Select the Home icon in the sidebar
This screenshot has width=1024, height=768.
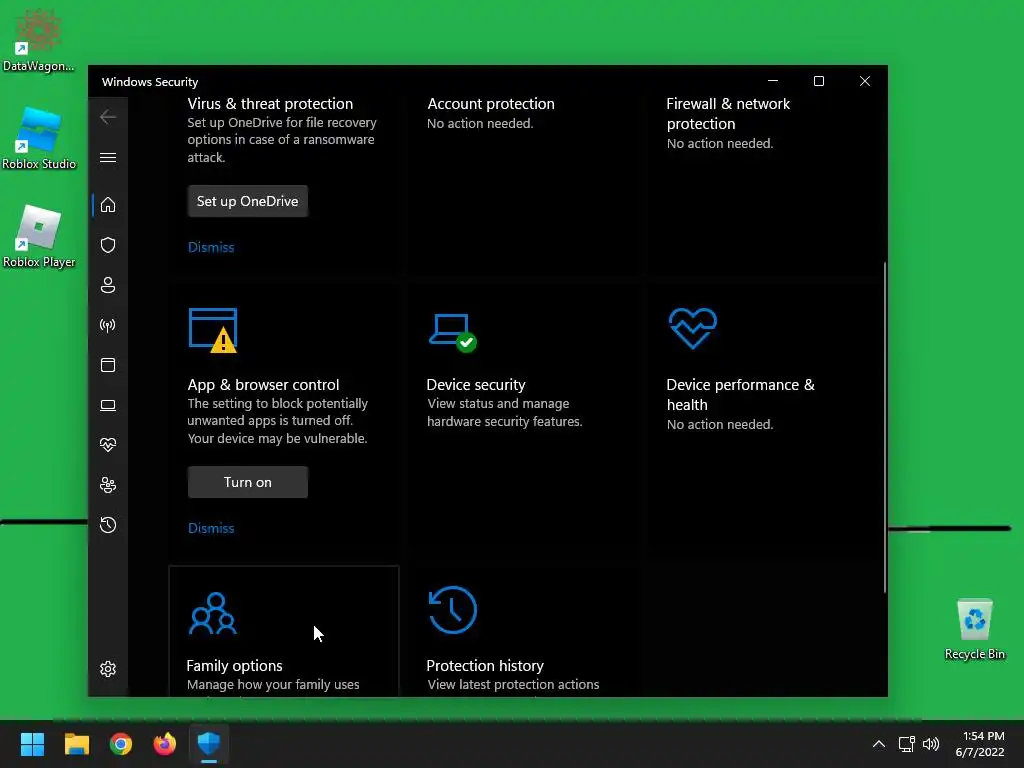point(108,205)
